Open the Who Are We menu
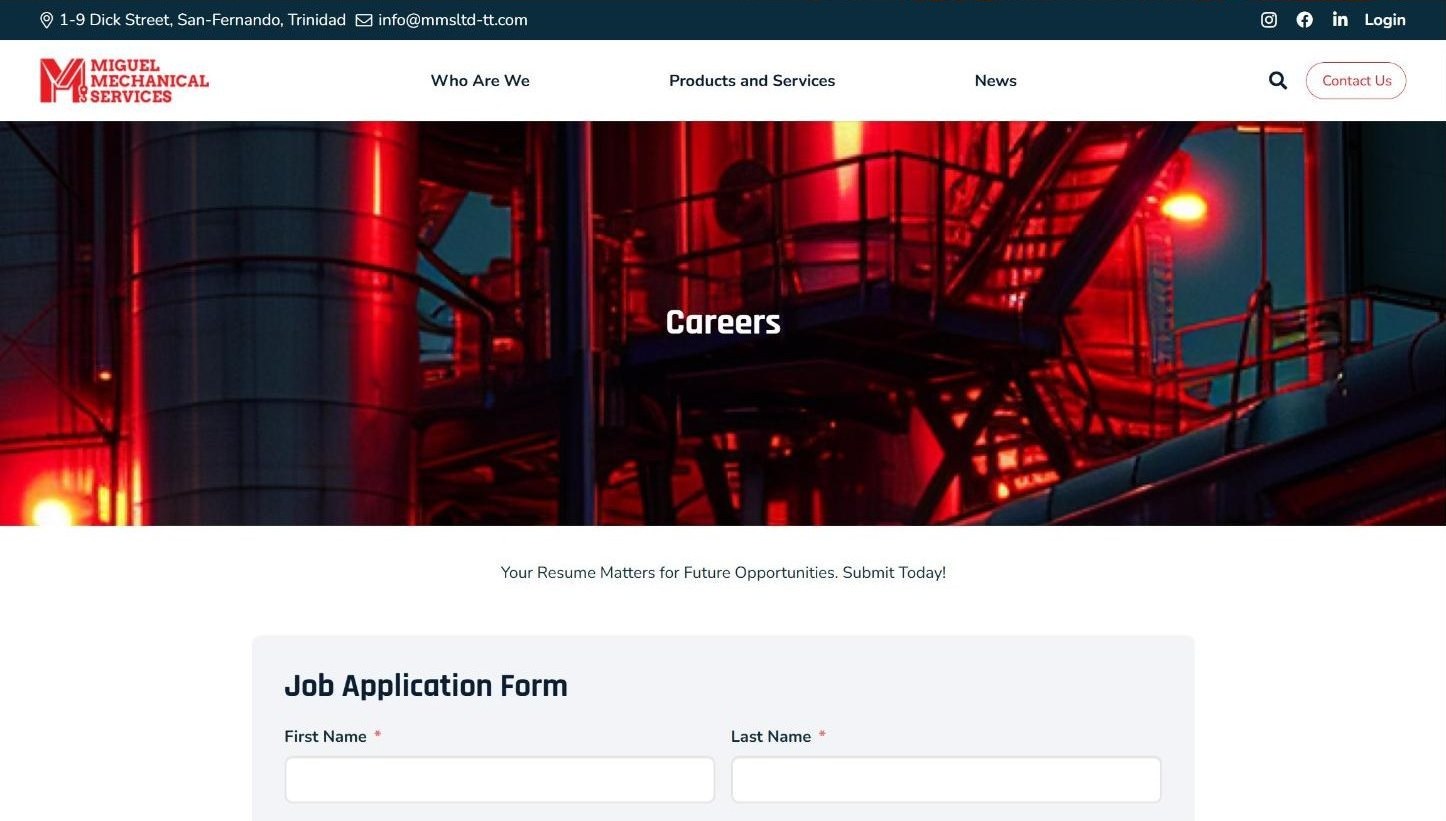The width and height of the screenshot is (1446, 821). click(x=480, y=81)
